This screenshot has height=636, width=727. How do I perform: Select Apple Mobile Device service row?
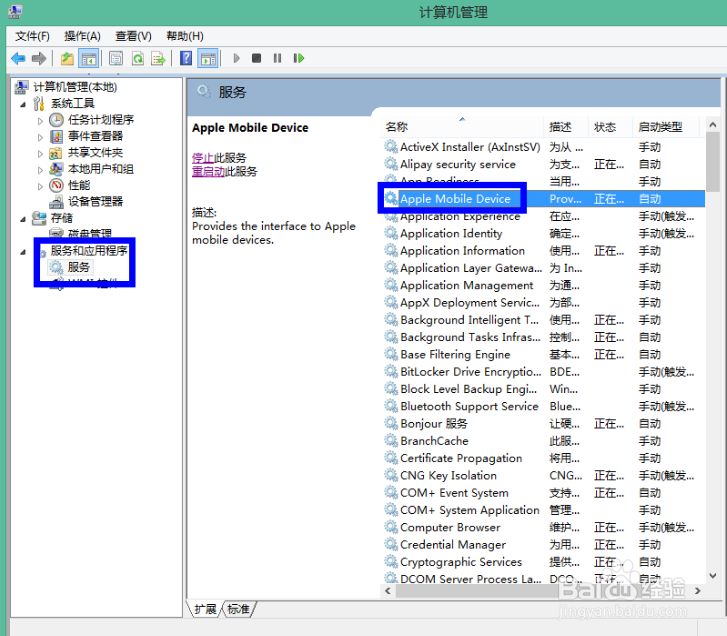tap(542, 199)
